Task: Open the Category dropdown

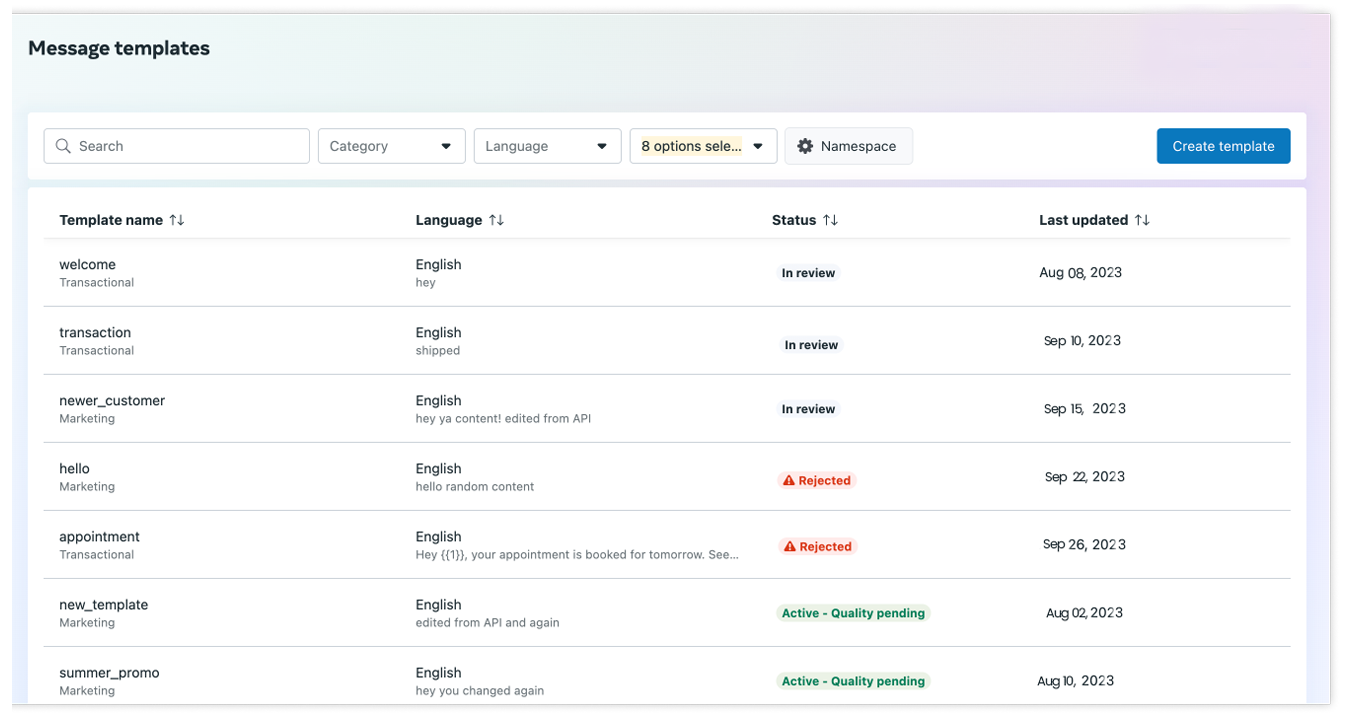Action: [x=391, y=146]
